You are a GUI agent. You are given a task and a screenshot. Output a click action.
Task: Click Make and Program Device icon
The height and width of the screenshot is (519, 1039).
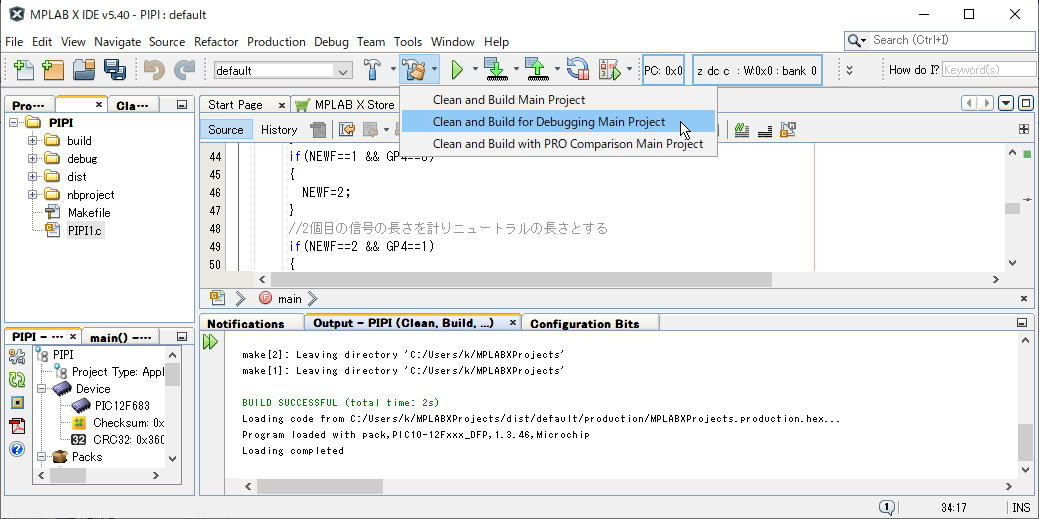pyautogui.click(x=496, y=69)
